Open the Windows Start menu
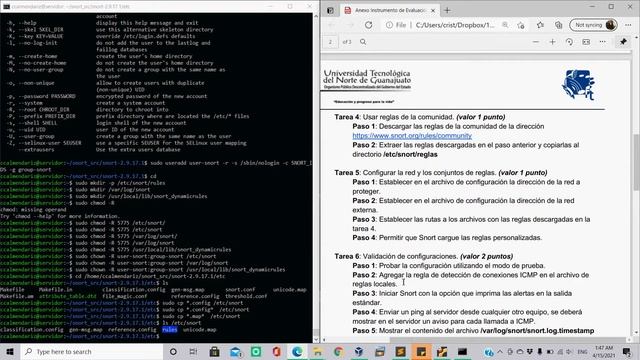The image size is (640, 360). 10,351
